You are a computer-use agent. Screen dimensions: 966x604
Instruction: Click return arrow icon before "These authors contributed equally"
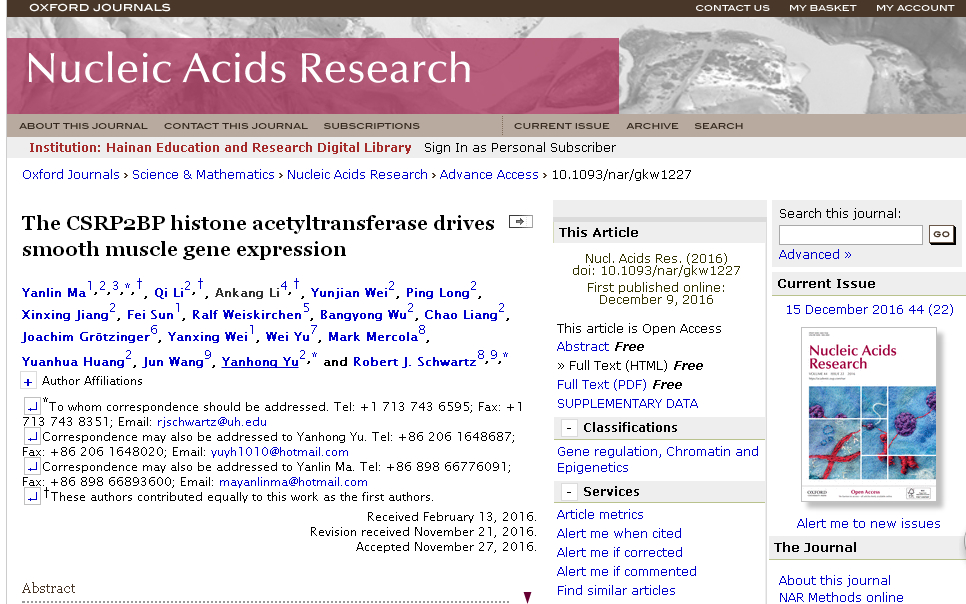(x=32, y=496)
